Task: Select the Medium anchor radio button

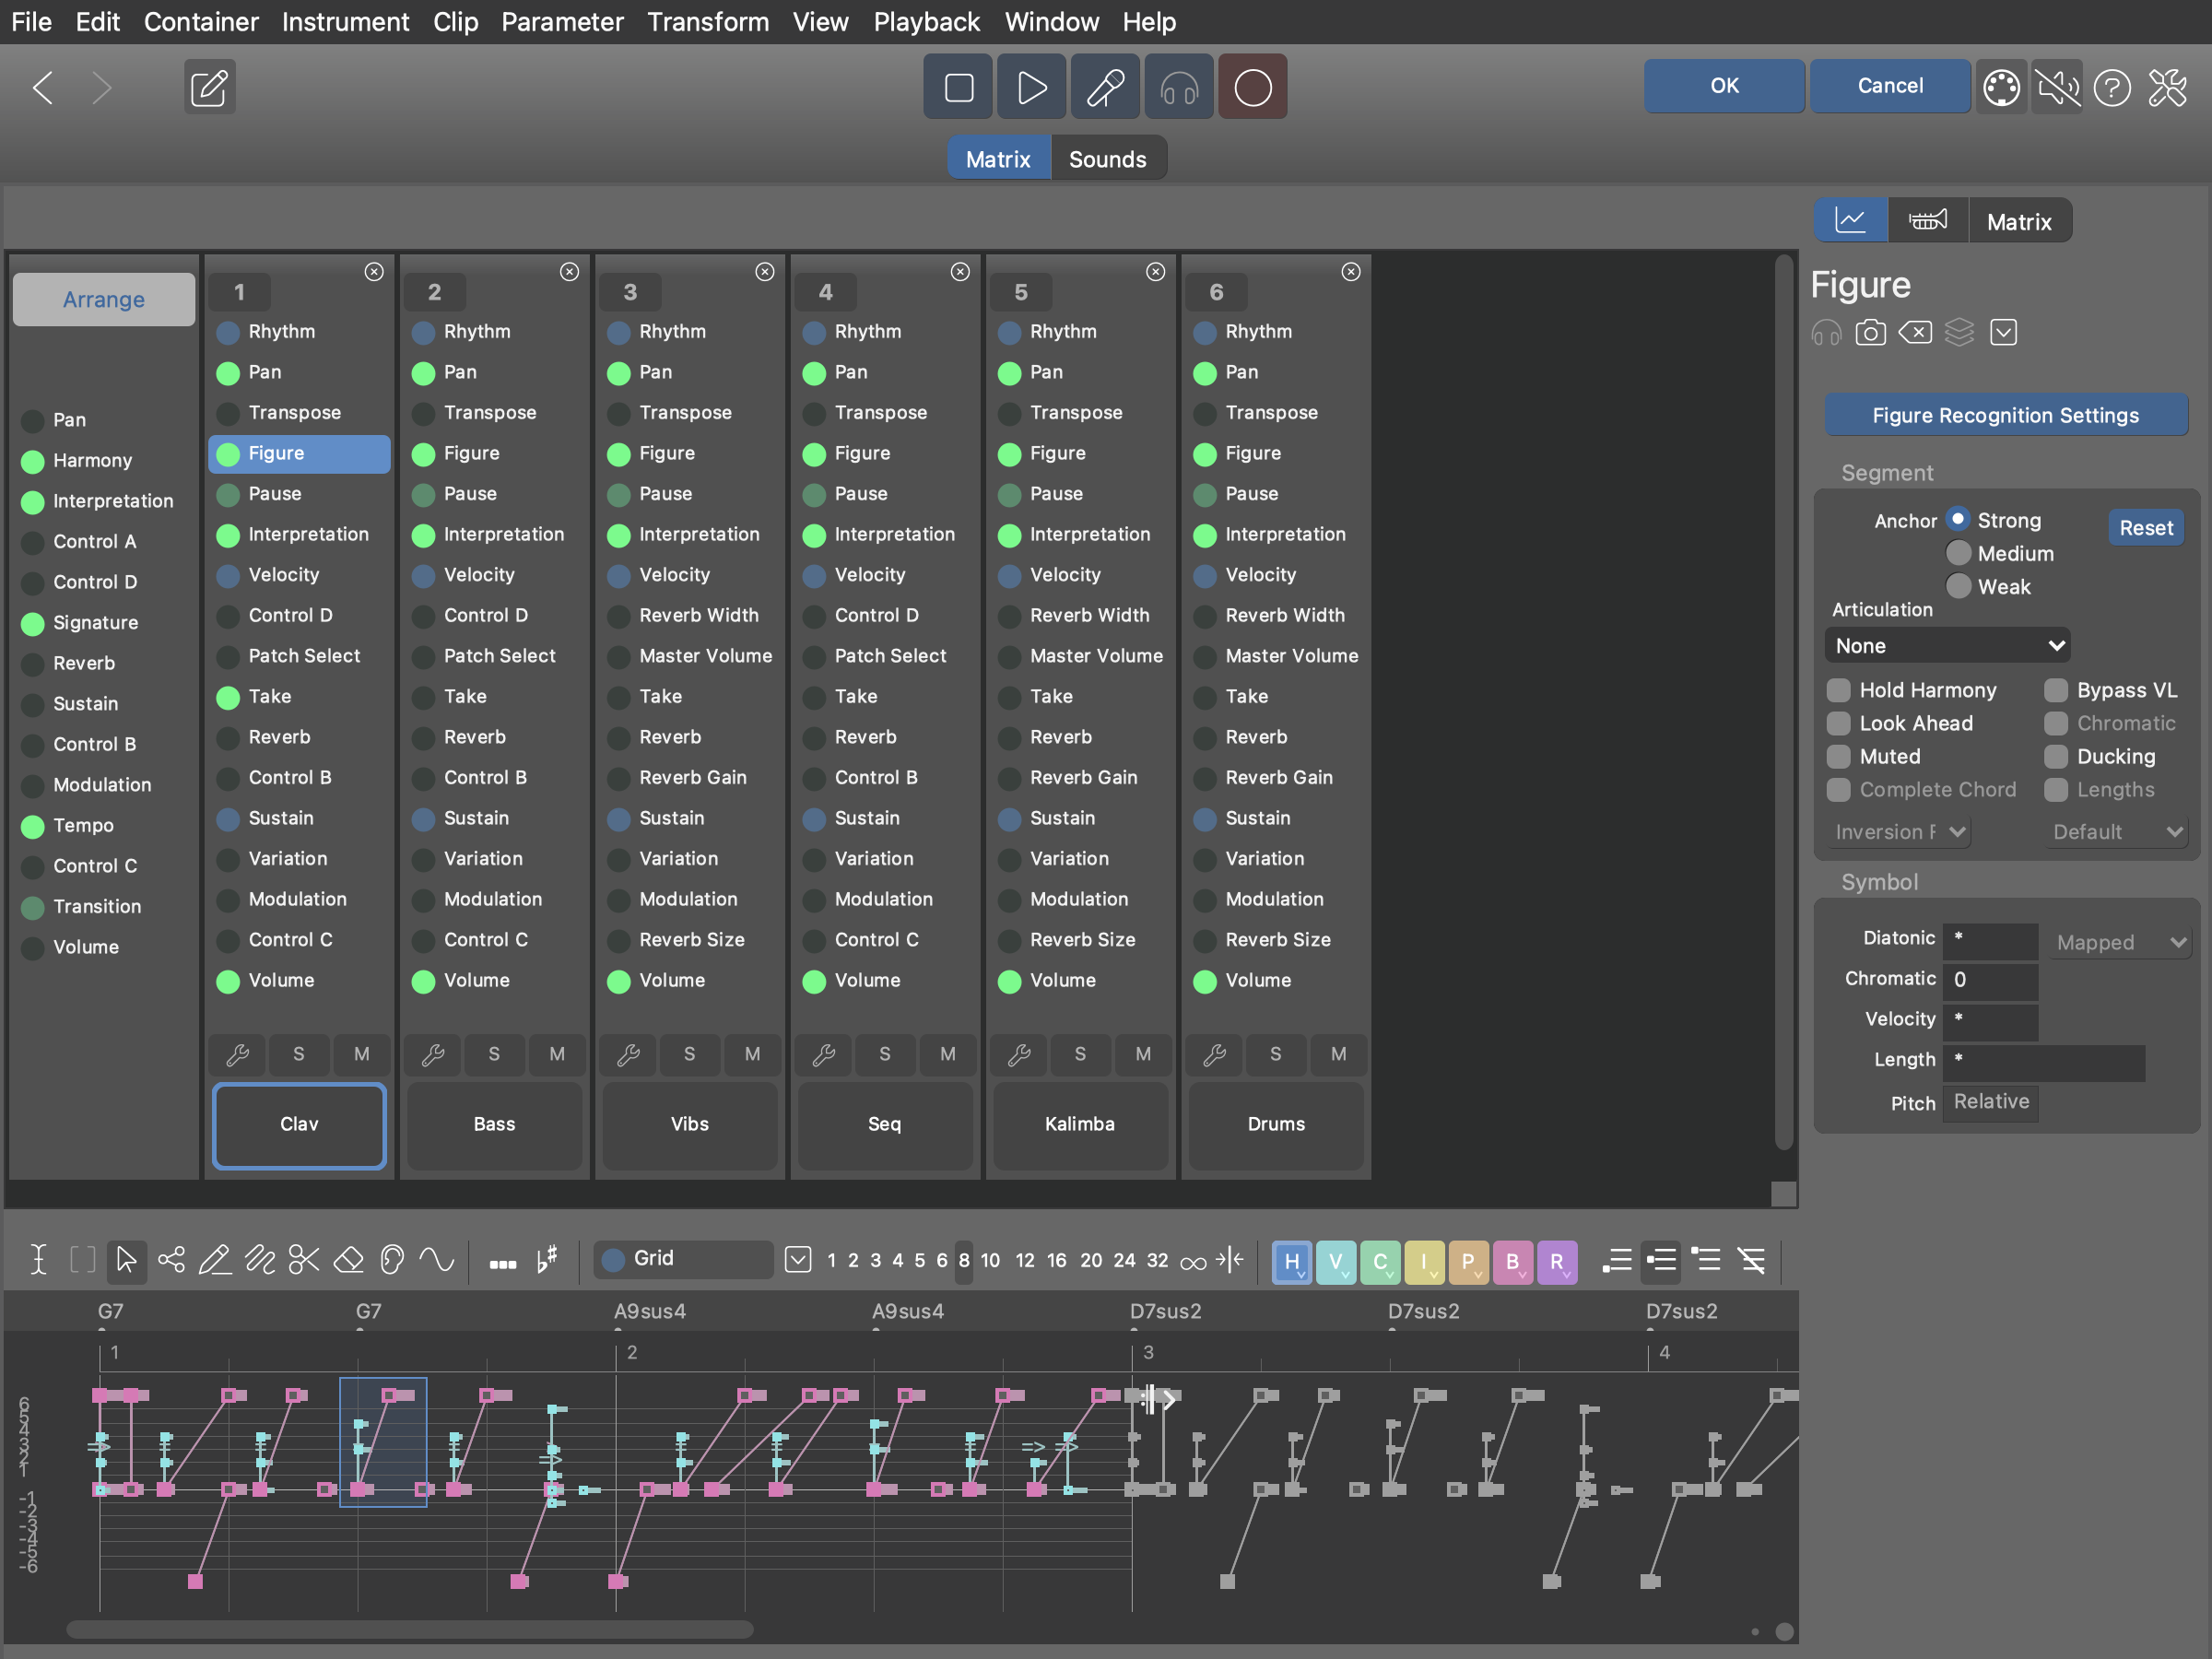Action: (x=1958, y=553)
